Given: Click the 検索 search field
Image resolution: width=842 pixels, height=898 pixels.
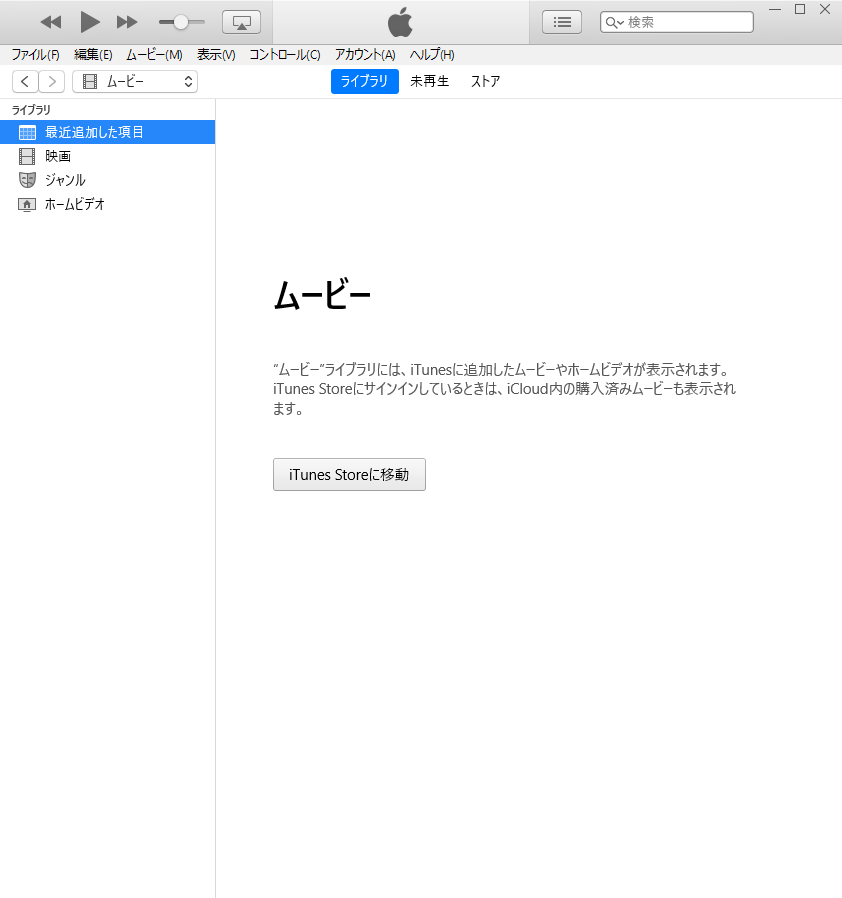Looking at the screenshot, I should click(x=676, y=22).
